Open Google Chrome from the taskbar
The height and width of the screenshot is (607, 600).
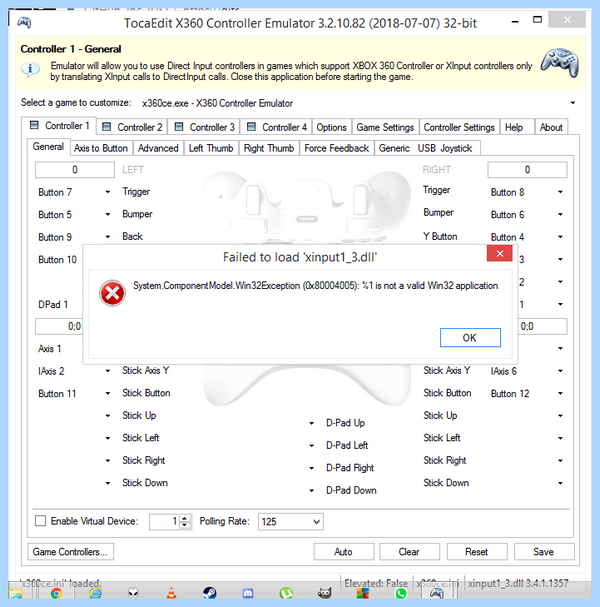point(57,593)
